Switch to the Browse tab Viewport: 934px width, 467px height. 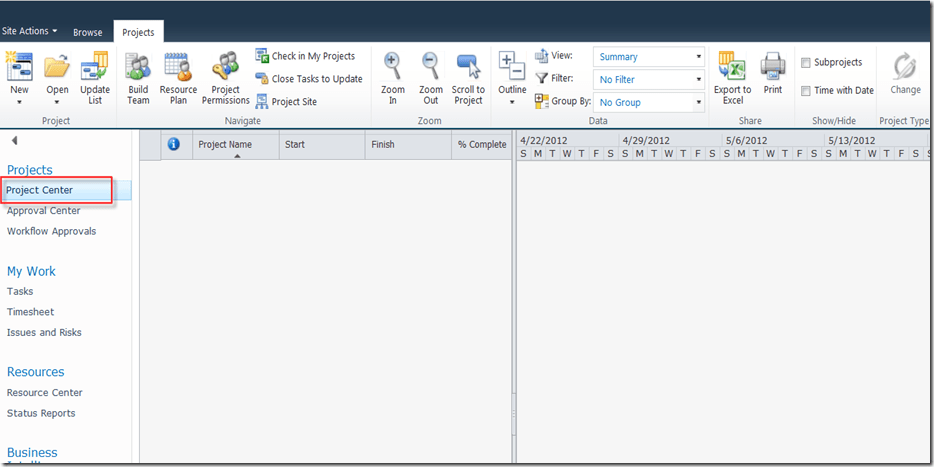click(87, 32)
